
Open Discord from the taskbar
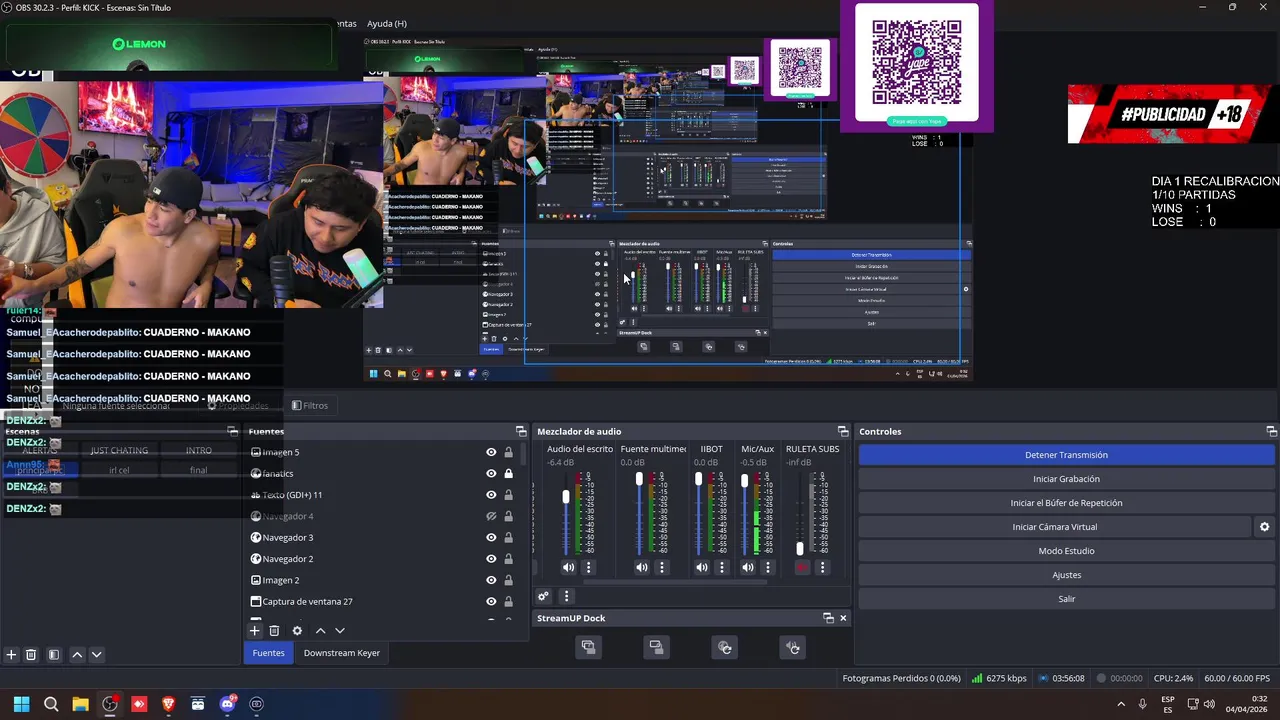[x=227, y=704]
